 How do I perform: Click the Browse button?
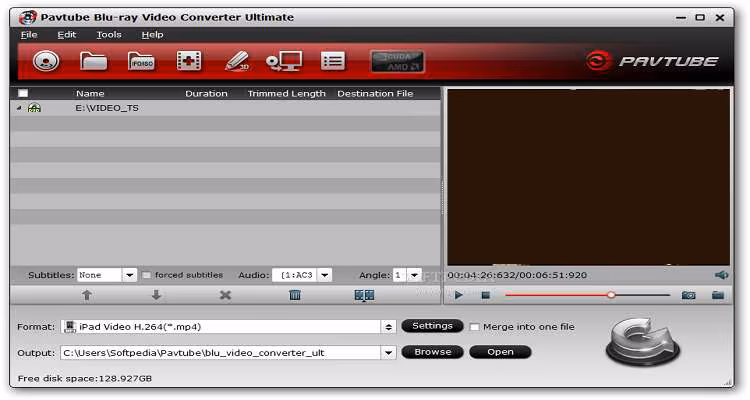(x=433, y=352)
